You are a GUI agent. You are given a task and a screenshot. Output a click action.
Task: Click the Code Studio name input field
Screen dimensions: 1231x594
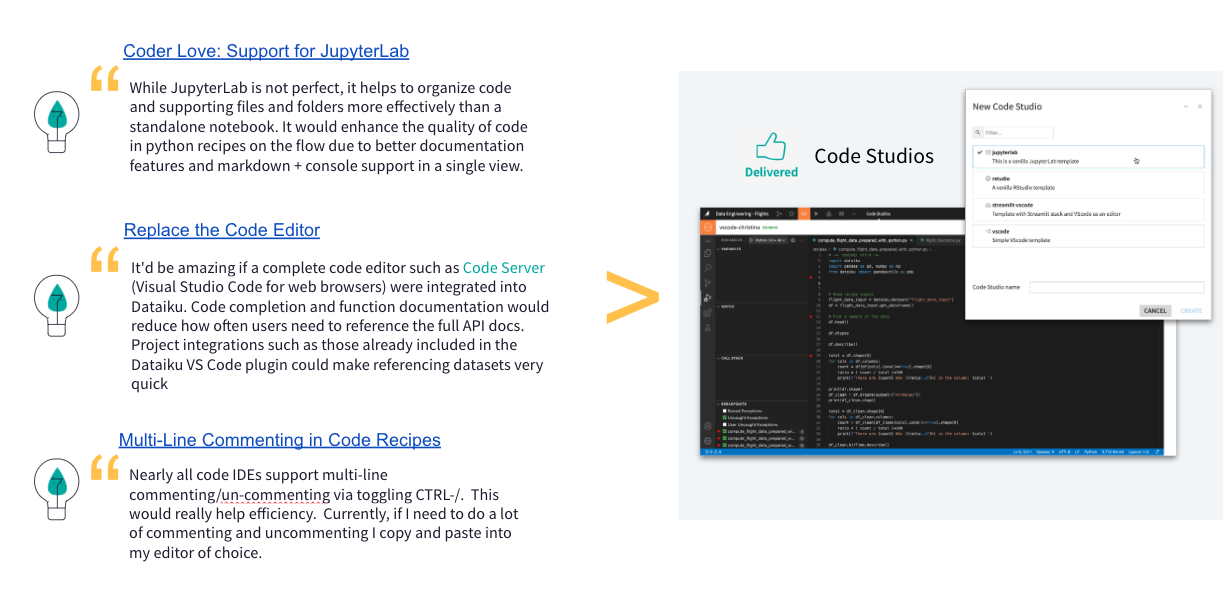pos(1117,287)
